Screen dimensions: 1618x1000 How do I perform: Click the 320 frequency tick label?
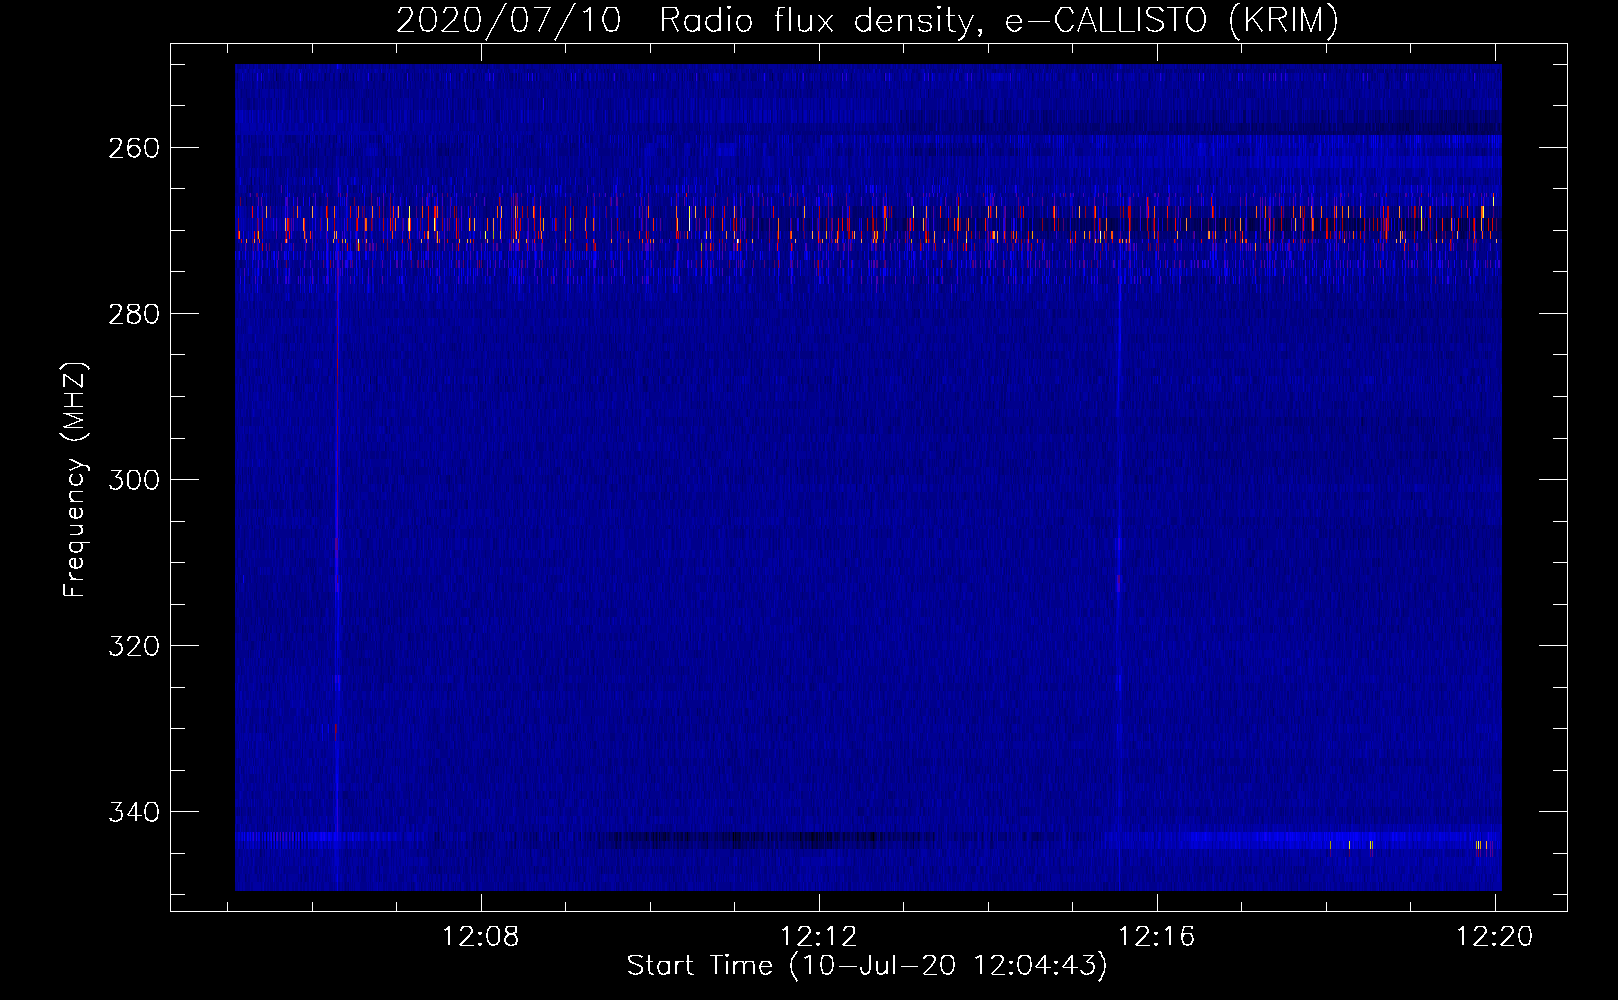(x=133, y=646)
